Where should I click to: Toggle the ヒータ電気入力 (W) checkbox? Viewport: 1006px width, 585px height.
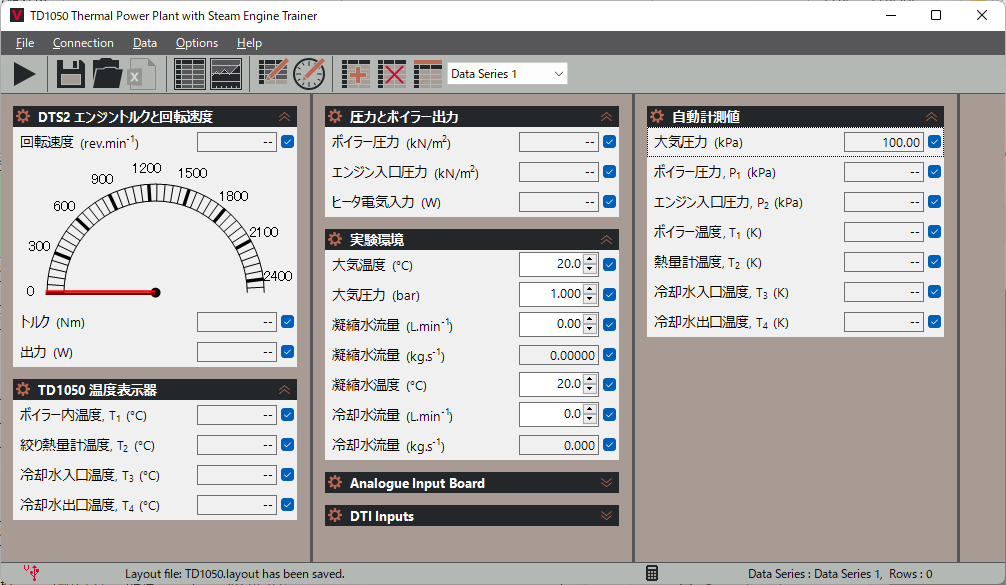[610, 201]
